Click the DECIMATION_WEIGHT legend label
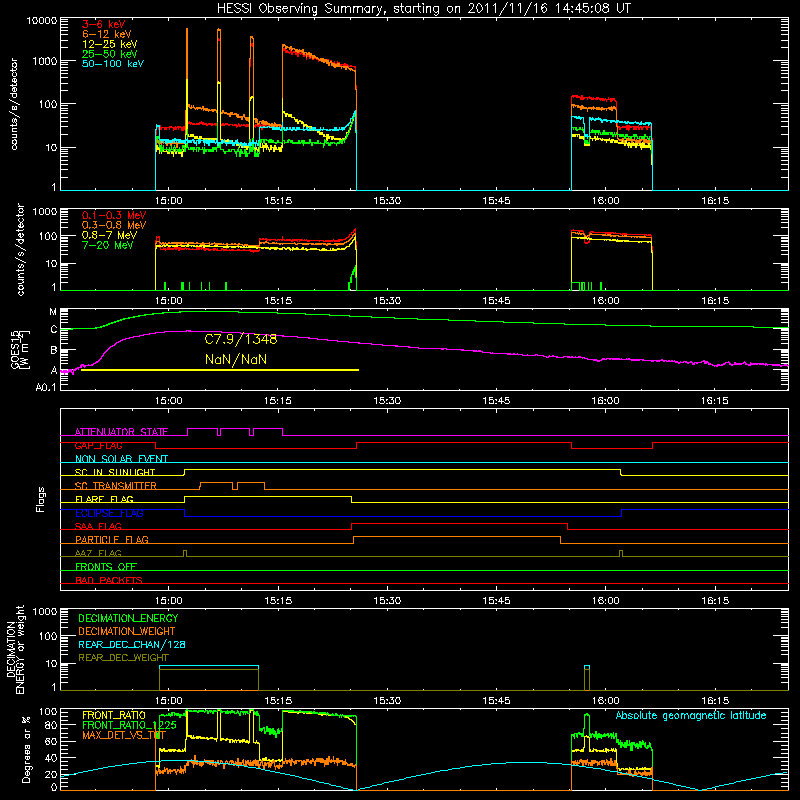The height and width of the screenshot is (800, 800). 127,631
